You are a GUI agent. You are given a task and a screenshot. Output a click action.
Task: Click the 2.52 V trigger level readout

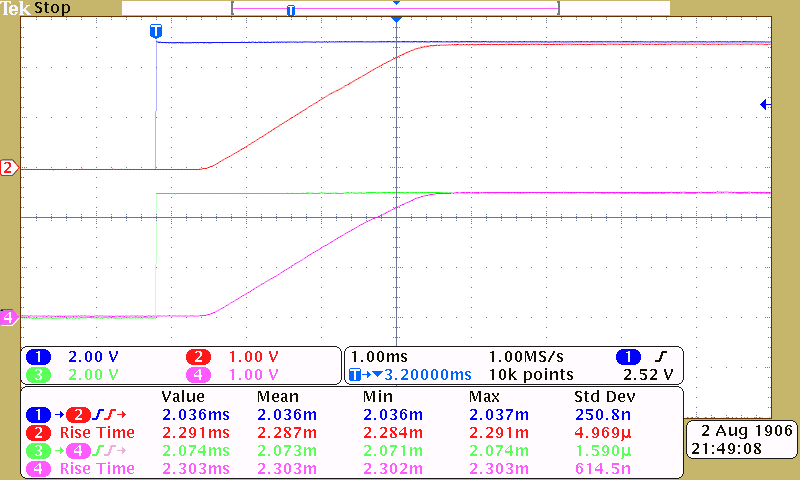tap(648, 375)
